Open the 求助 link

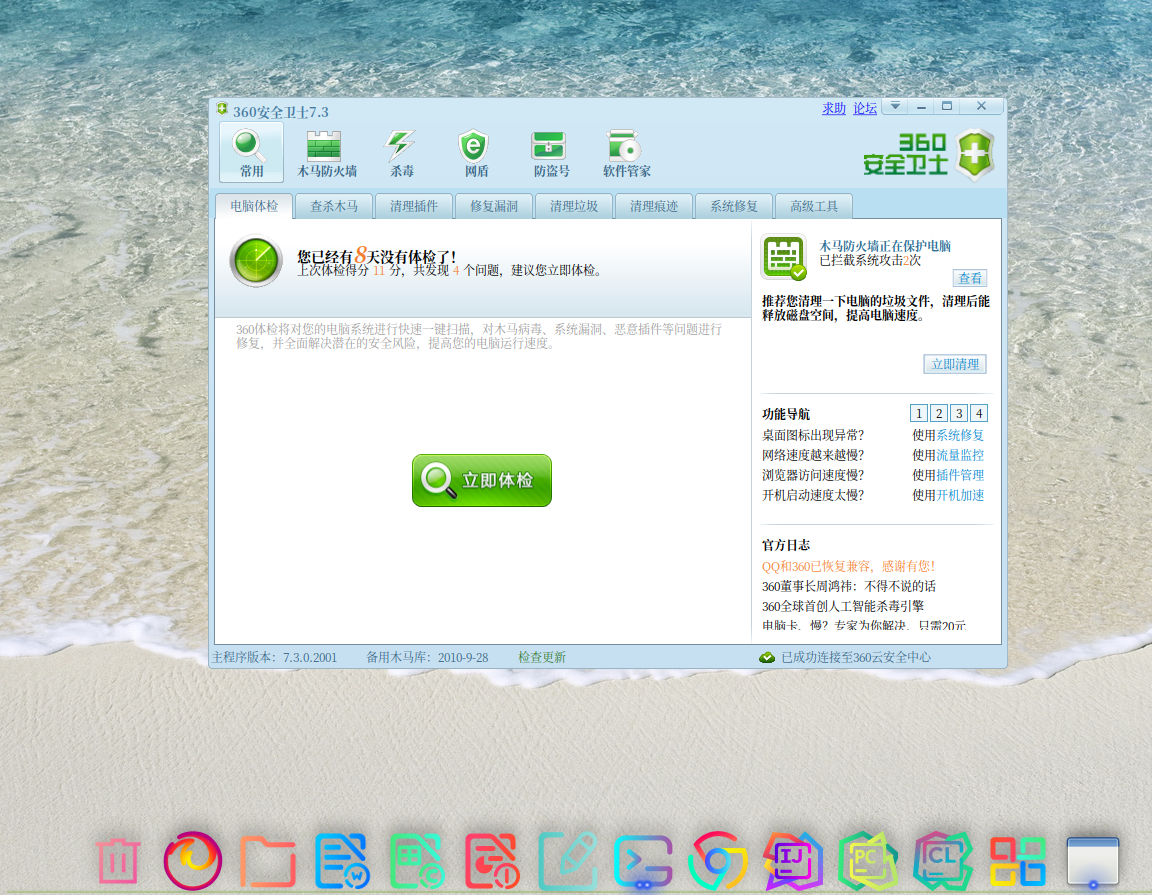tap(834, 108)
